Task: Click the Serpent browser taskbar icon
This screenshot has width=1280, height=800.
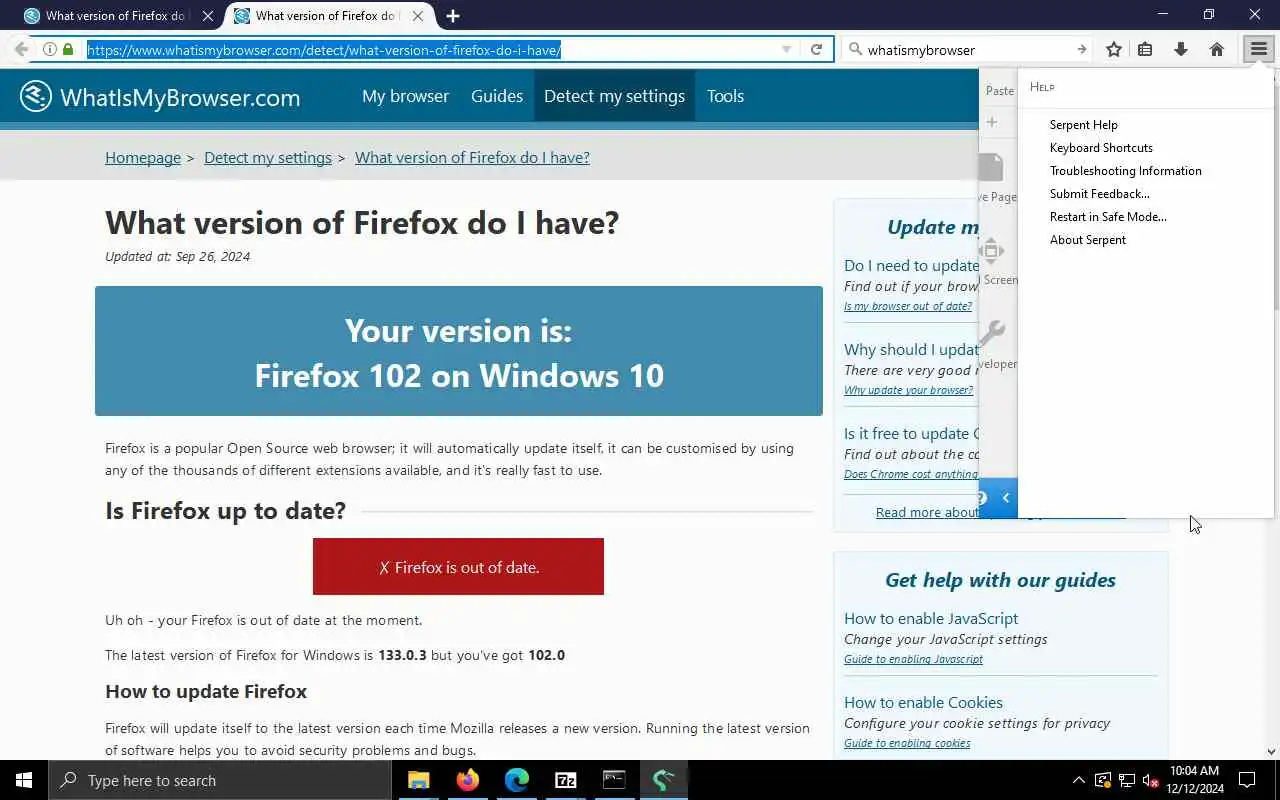Action: pyautogui.click(x=664, y=780)
